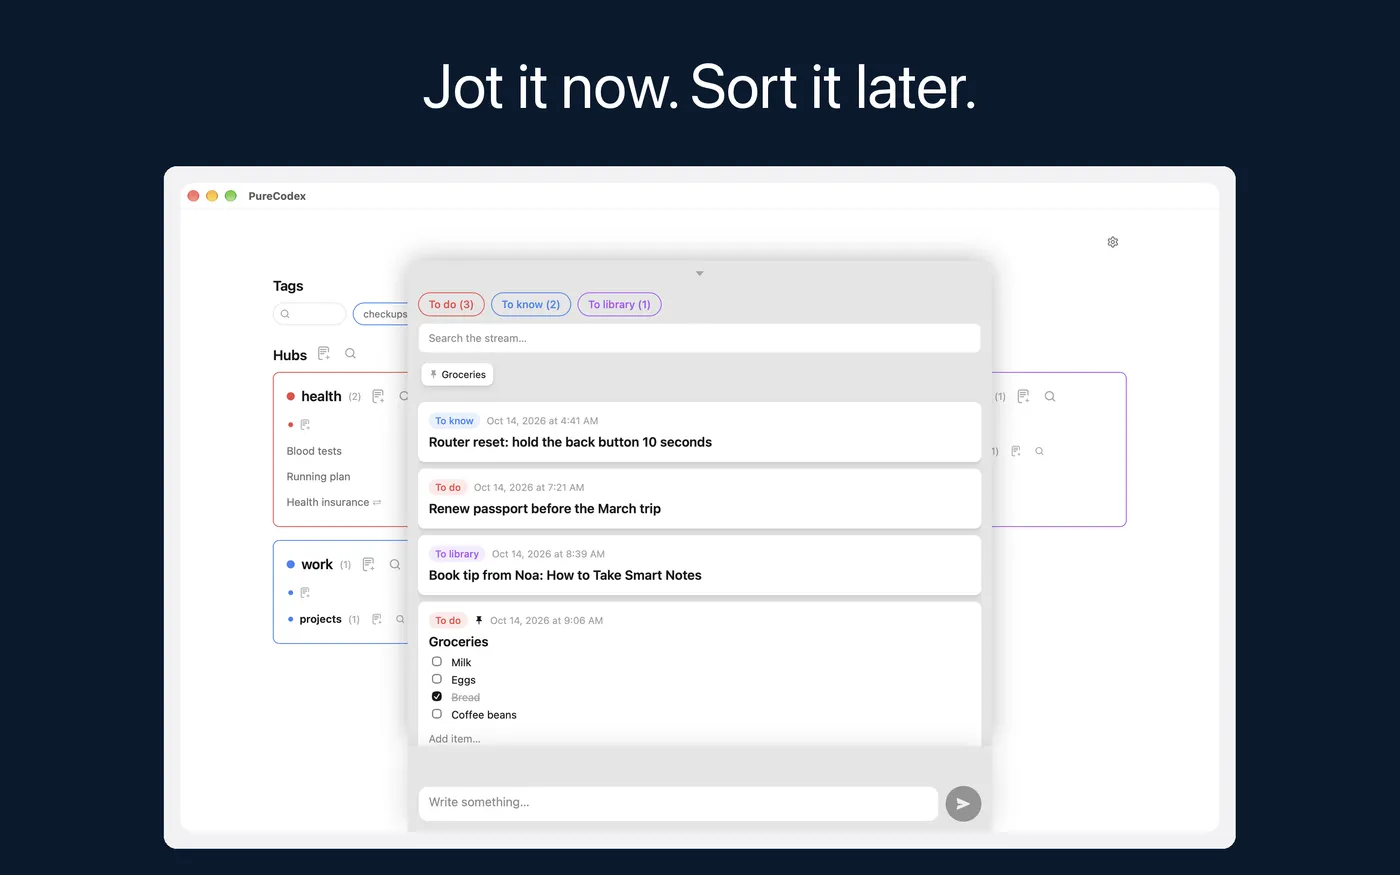Send the message with the arrow button

(x=963, y=803)
